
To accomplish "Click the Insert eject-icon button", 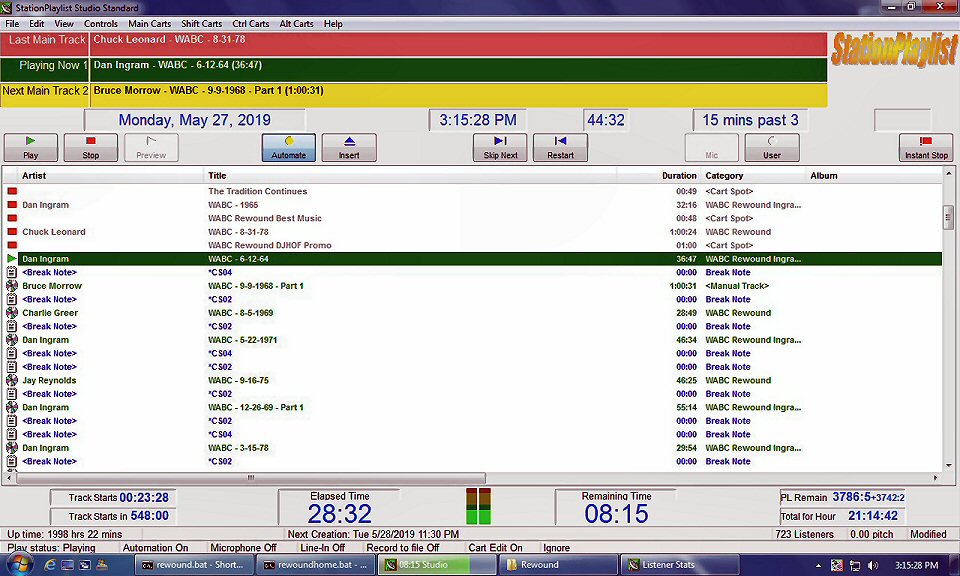I will (x=349, y=148).
